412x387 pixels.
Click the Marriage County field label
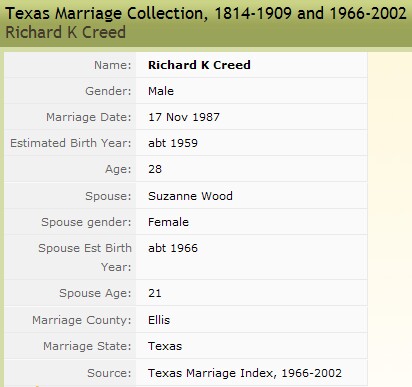point(82,320)
